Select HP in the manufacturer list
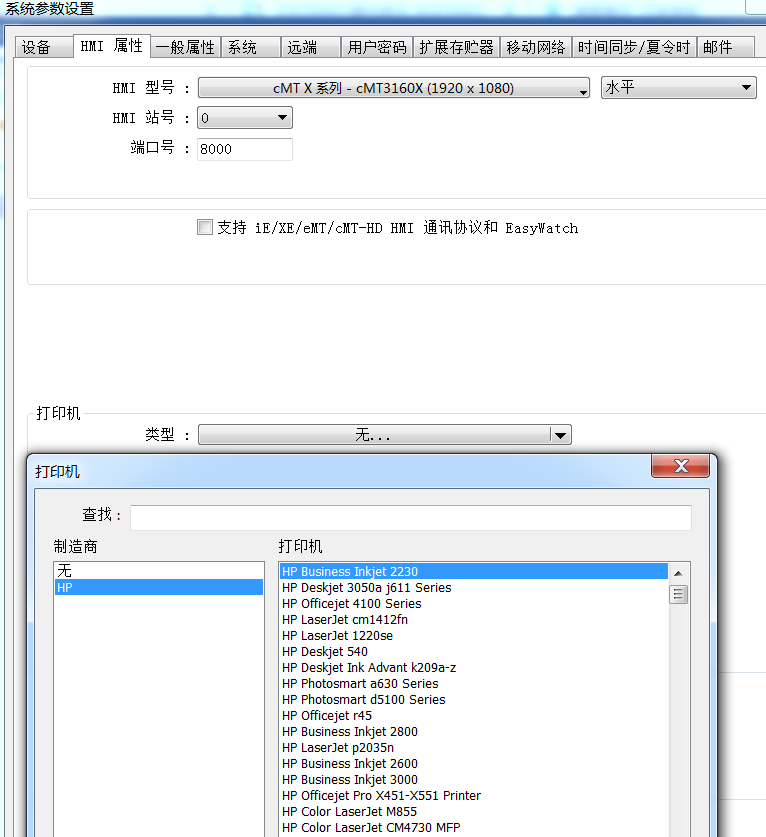 click(x=158, y=588)
